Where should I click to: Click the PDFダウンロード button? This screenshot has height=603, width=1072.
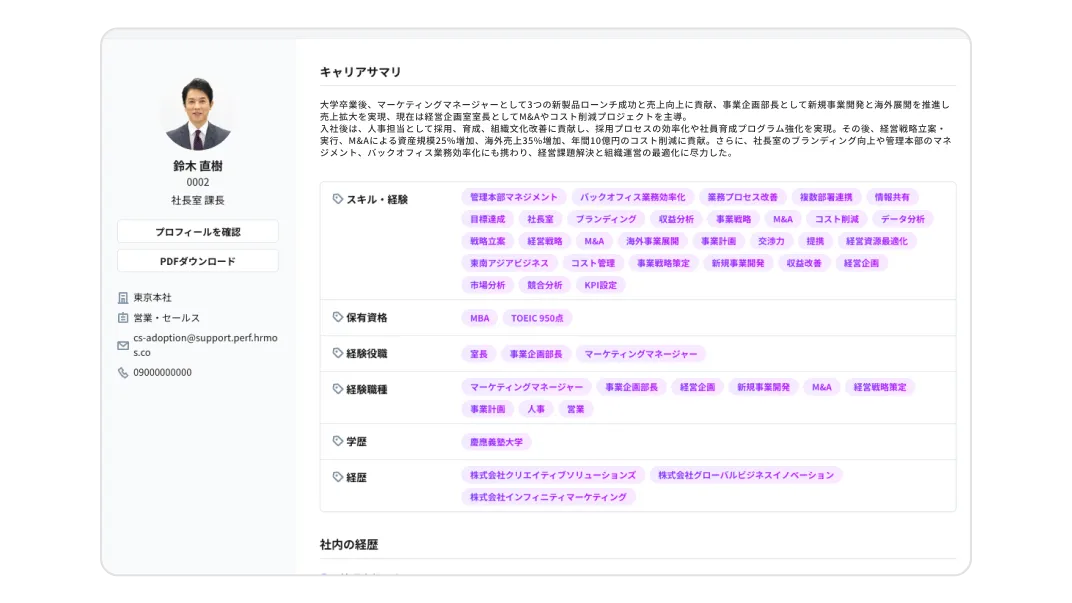[197, 261]
